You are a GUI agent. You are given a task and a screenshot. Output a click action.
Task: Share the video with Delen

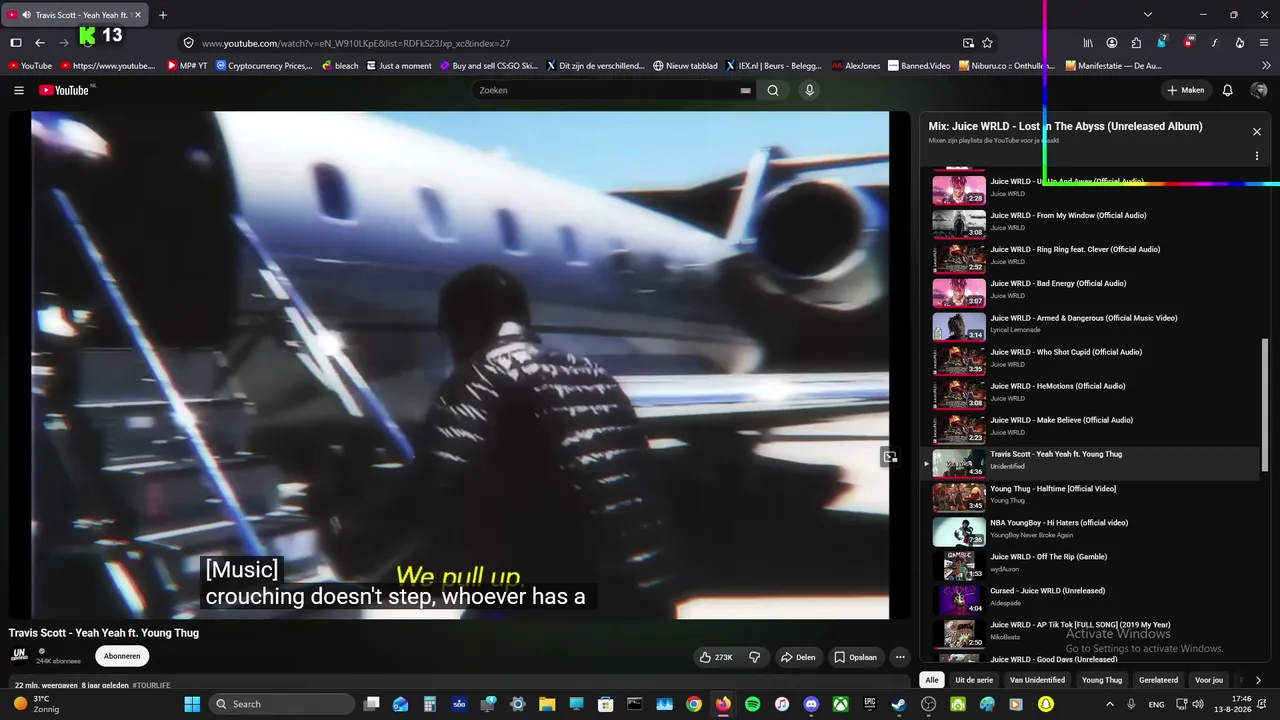coord(798,657)
